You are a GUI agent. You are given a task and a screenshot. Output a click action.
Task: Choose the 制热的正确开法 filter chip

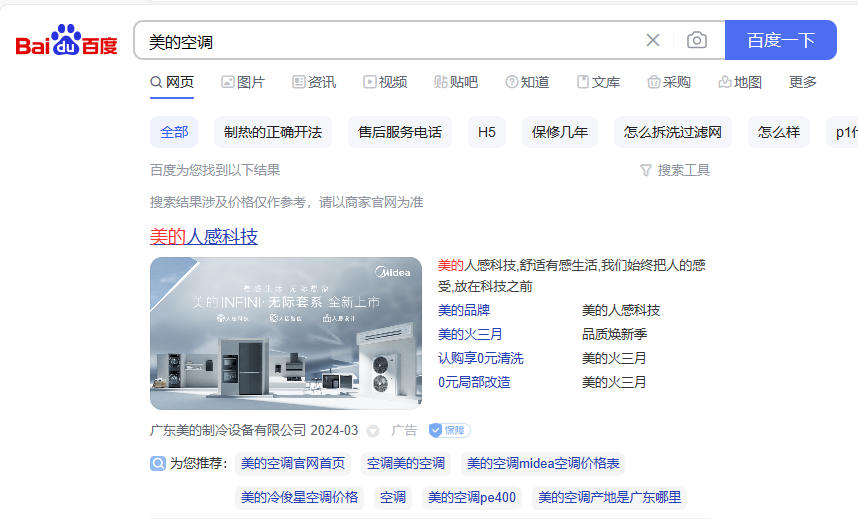pyautogui.click(x=273, y=132)
